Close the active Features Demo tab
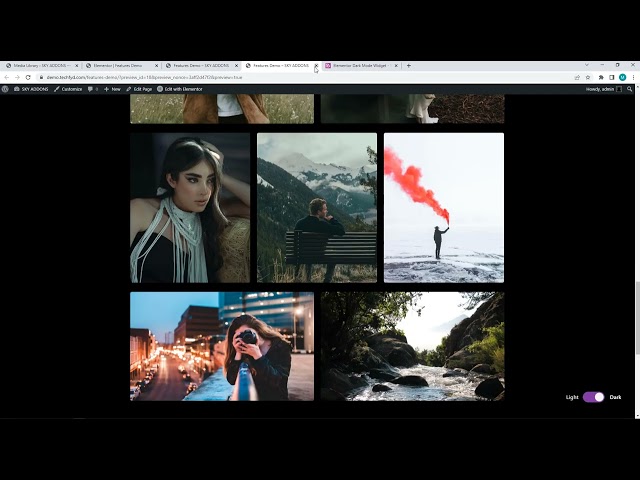 [x=316, y=65]
